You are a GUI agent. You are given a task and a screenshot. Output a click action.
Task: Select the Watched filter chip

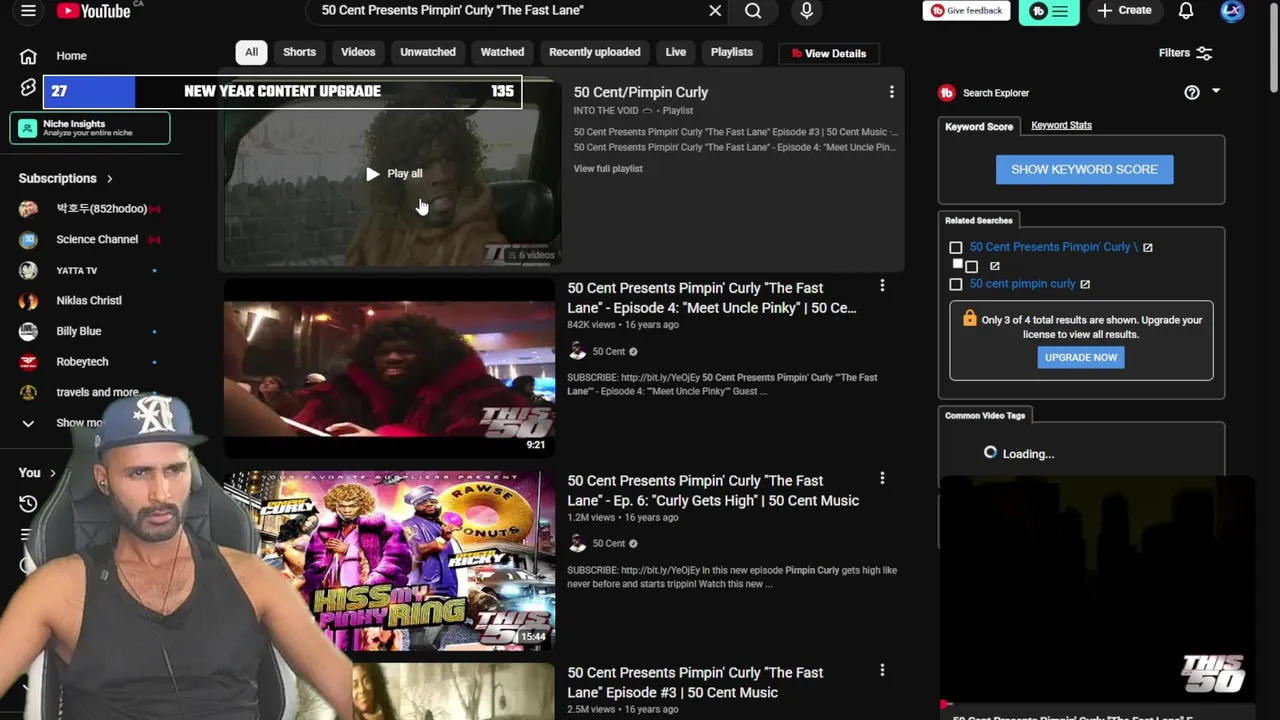[x=502, y=52]
